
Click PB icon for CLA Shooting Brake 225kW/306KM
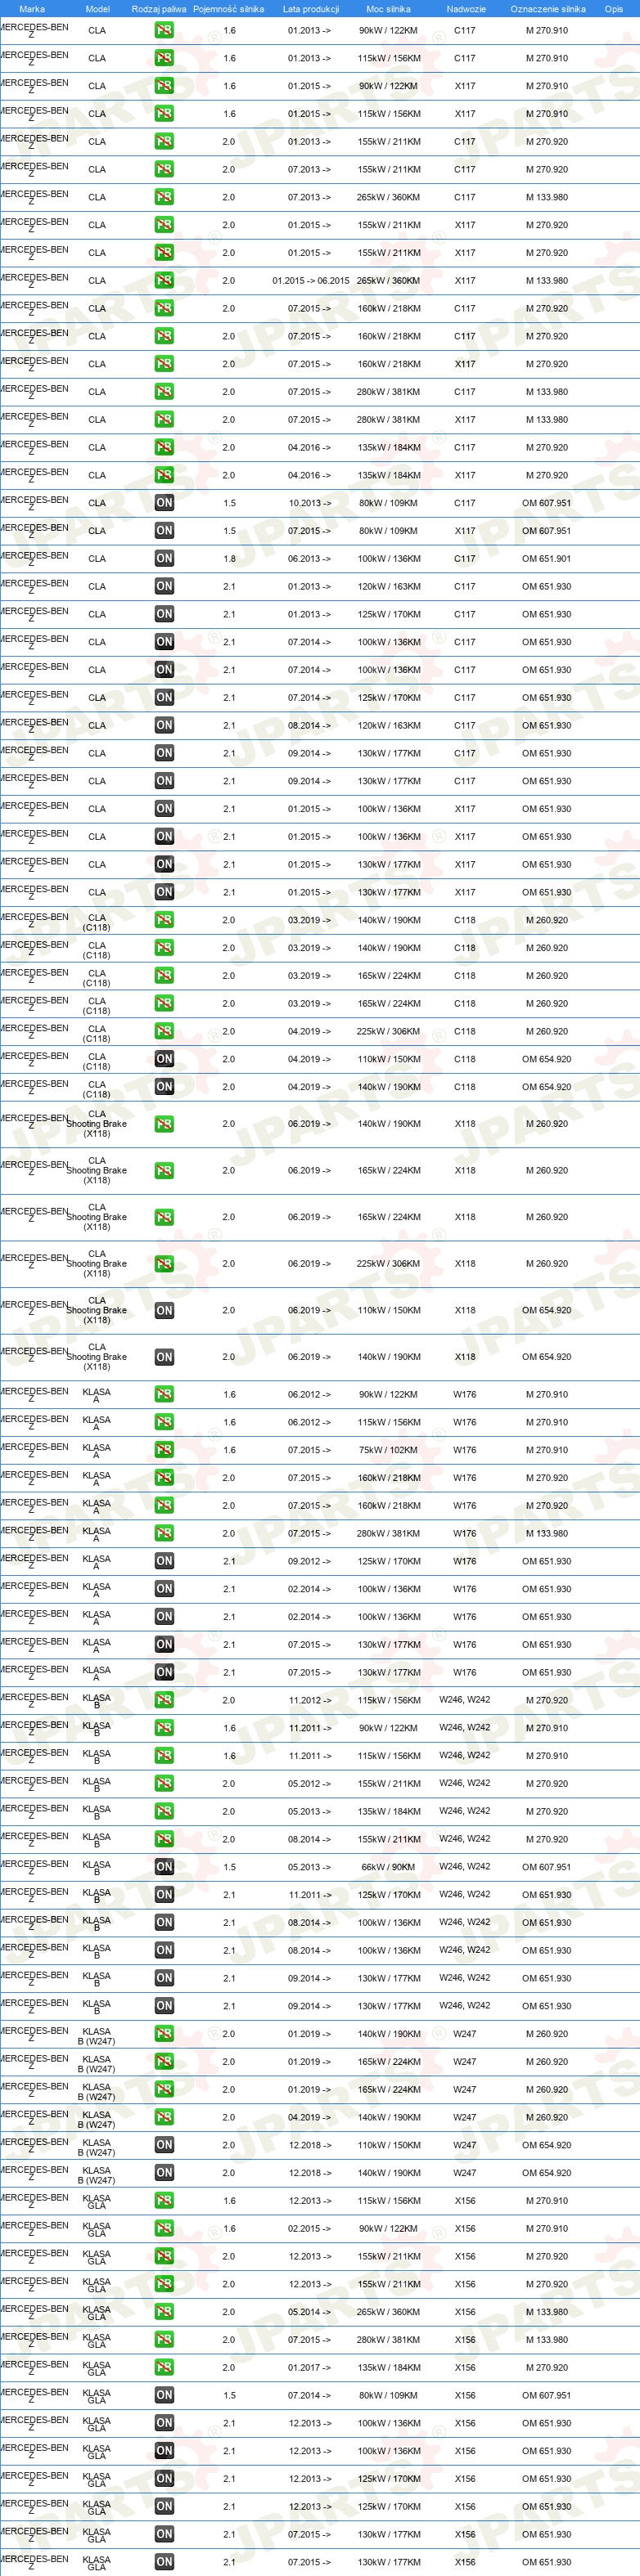click(164, 1264)
